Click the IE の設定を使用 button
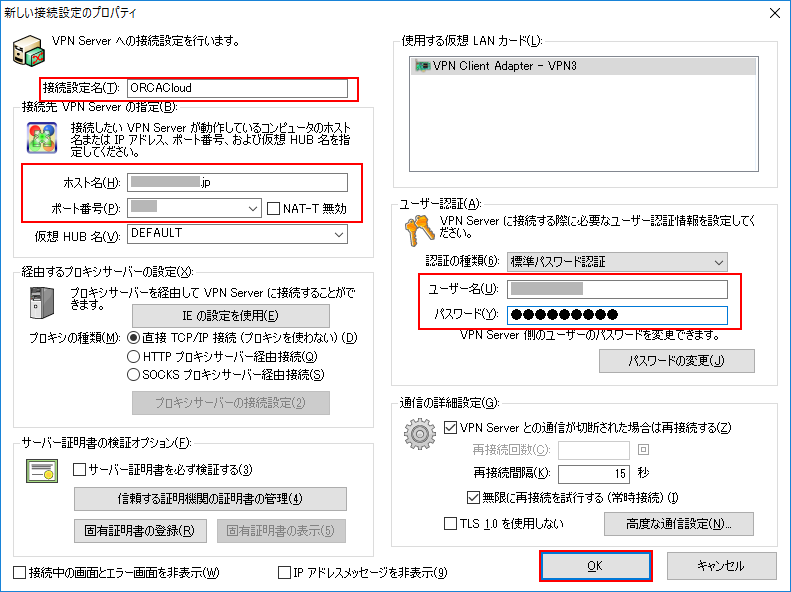Screen dimensions: 791x592 (x=231, y=316)
